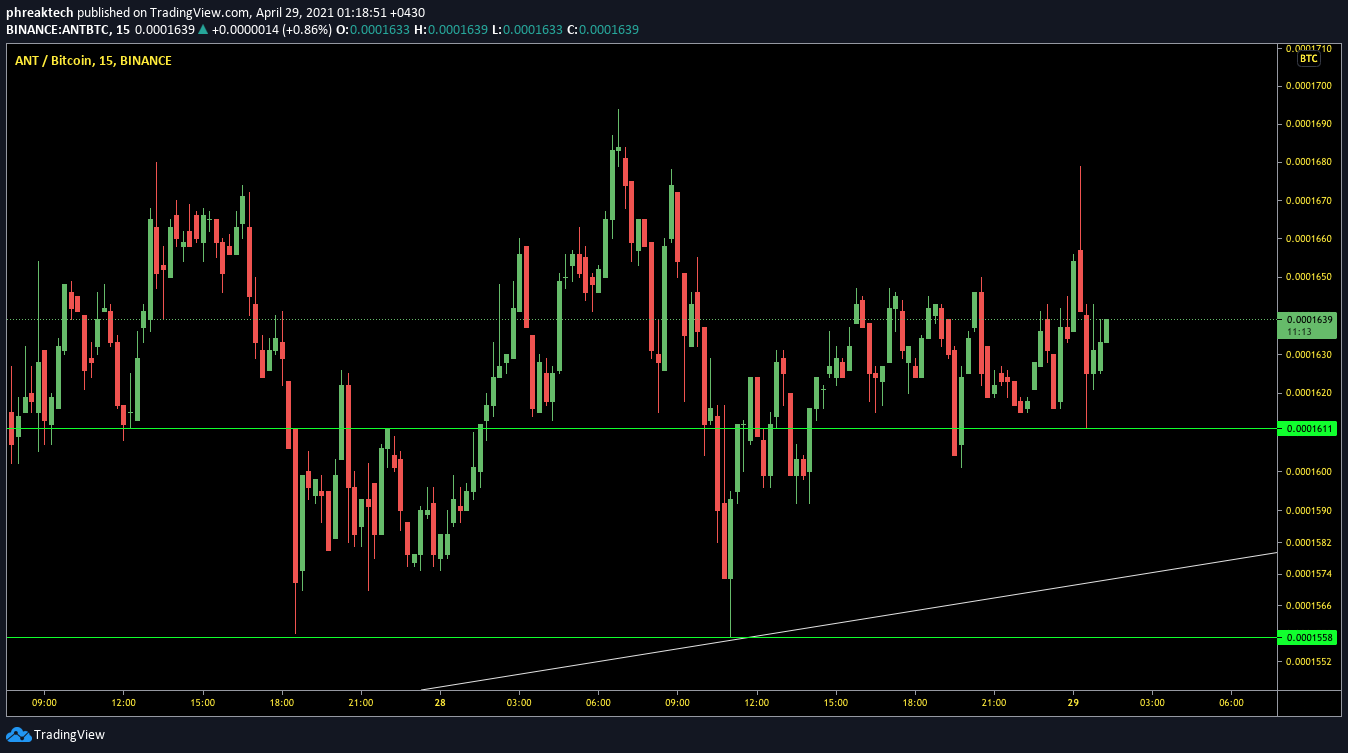Click the 11:13 bar countdown timer
This screenshot has height=753, width=1348.
click(x=1299, y=332)
